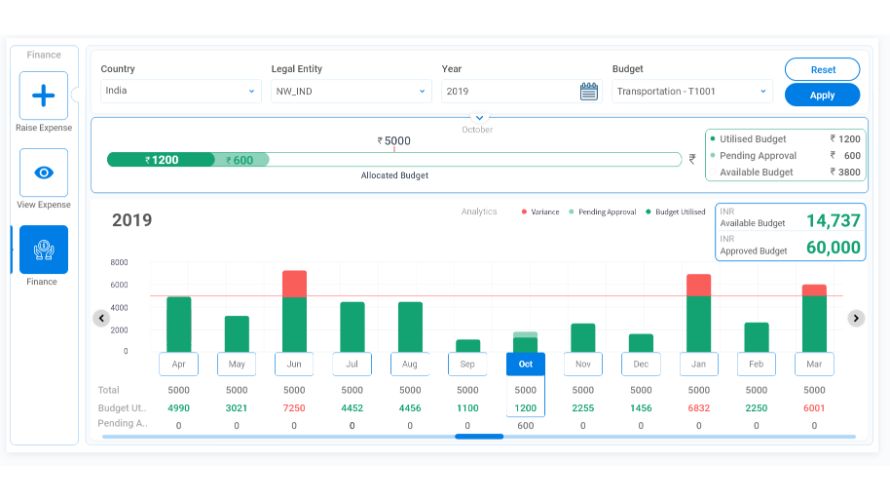The image size is (890, 500).
Task: Open the Year calendar picker icon
Action: [x=589, y=91]
